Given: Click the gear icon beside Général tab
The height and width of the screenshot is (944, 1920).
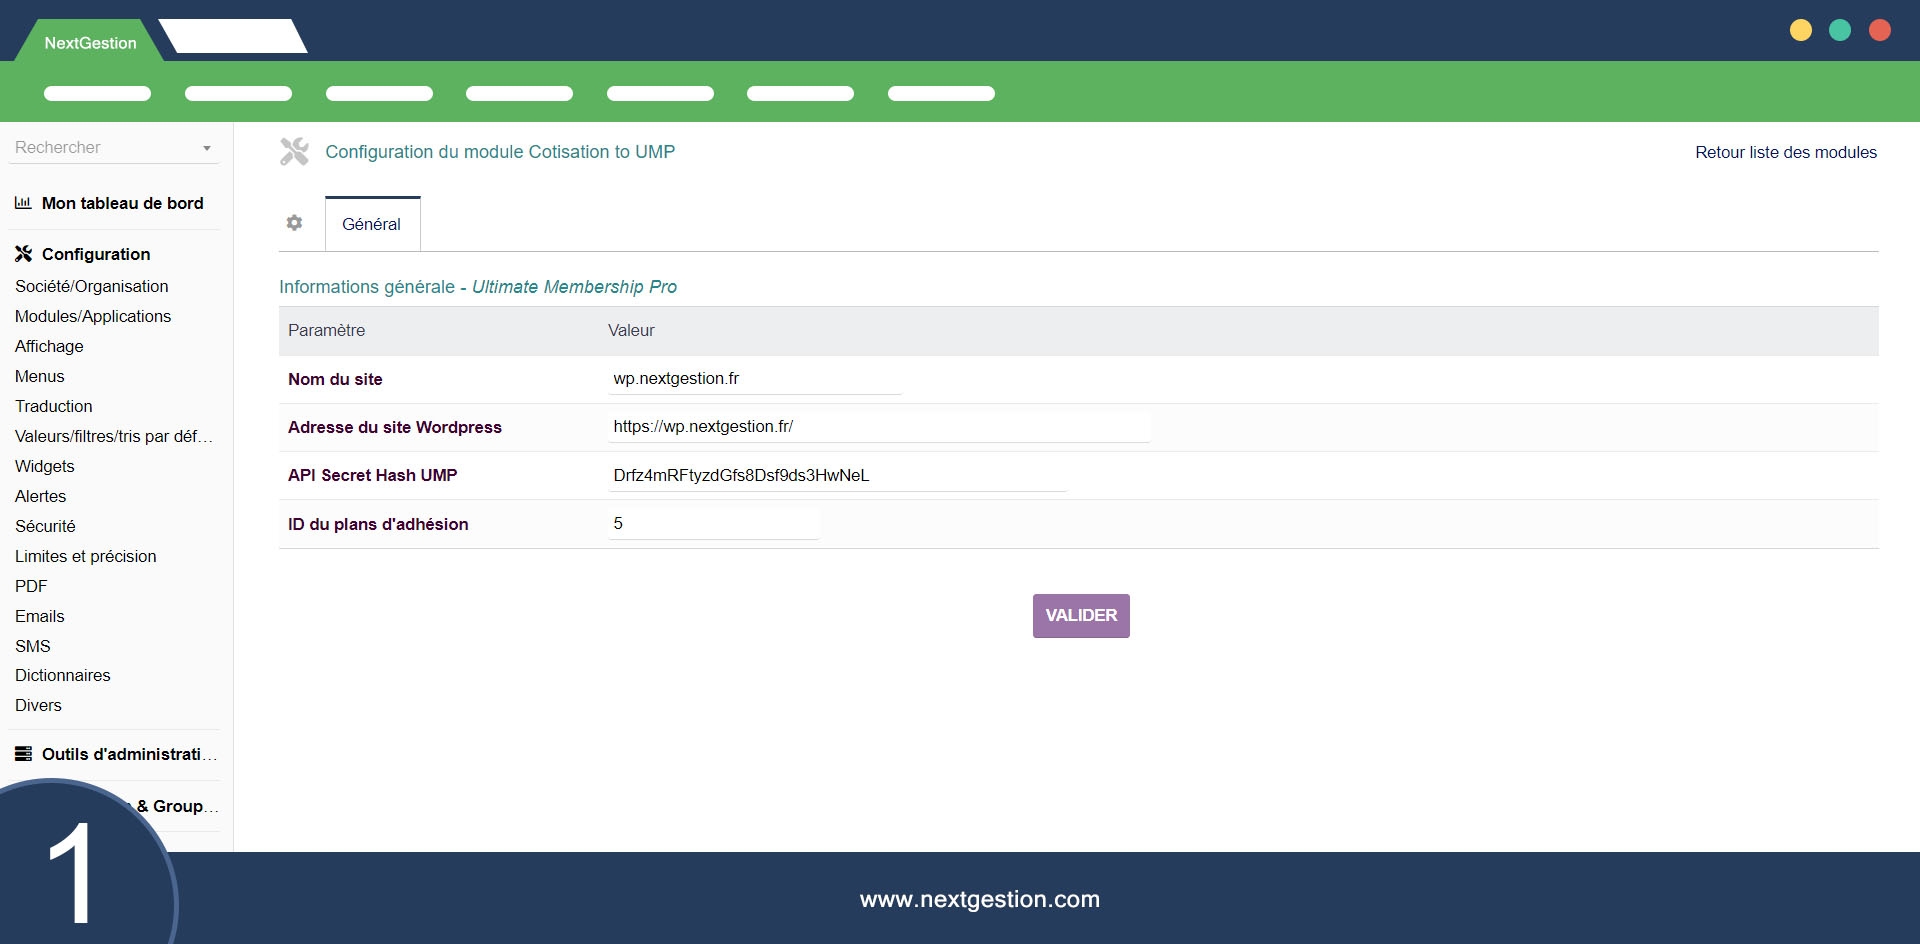Looking at the screenshot, I should tap(294, 223).
